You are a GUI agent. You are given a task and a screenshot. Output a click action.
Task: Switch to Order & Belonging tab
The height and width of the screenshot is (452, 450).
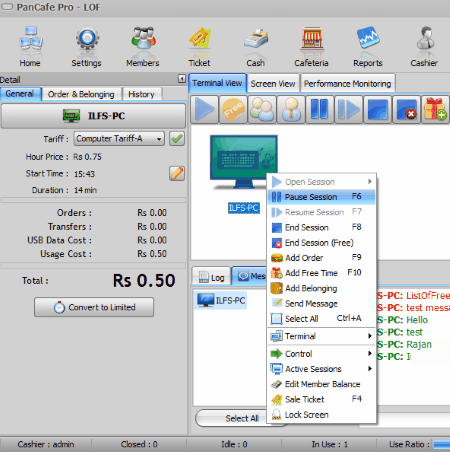pos(81,94)
